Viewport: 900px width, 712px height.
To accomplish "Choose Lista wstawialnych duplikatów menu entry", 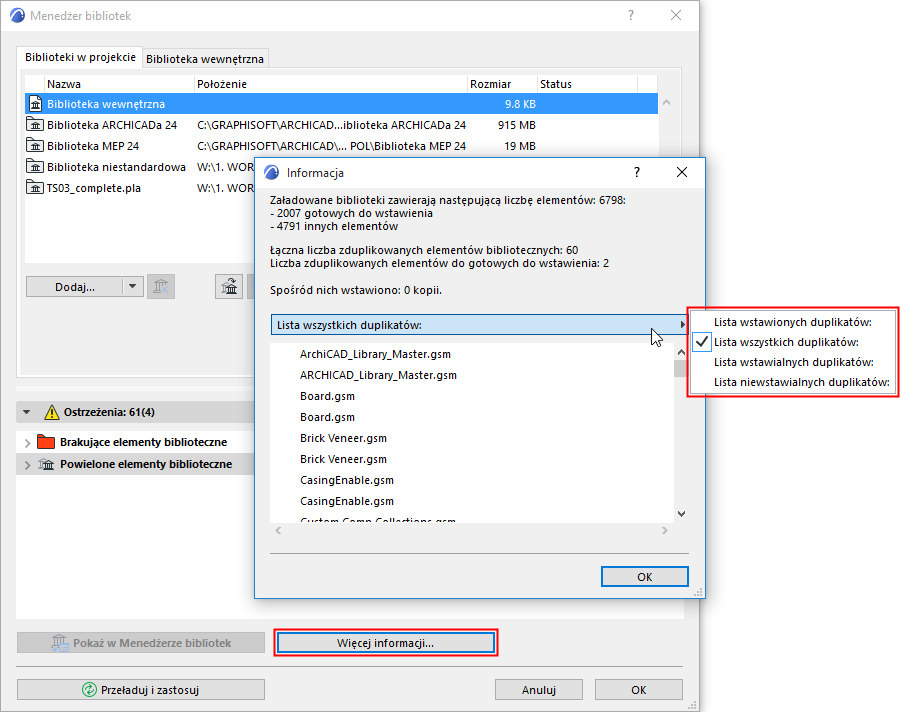I will [793, 362].
